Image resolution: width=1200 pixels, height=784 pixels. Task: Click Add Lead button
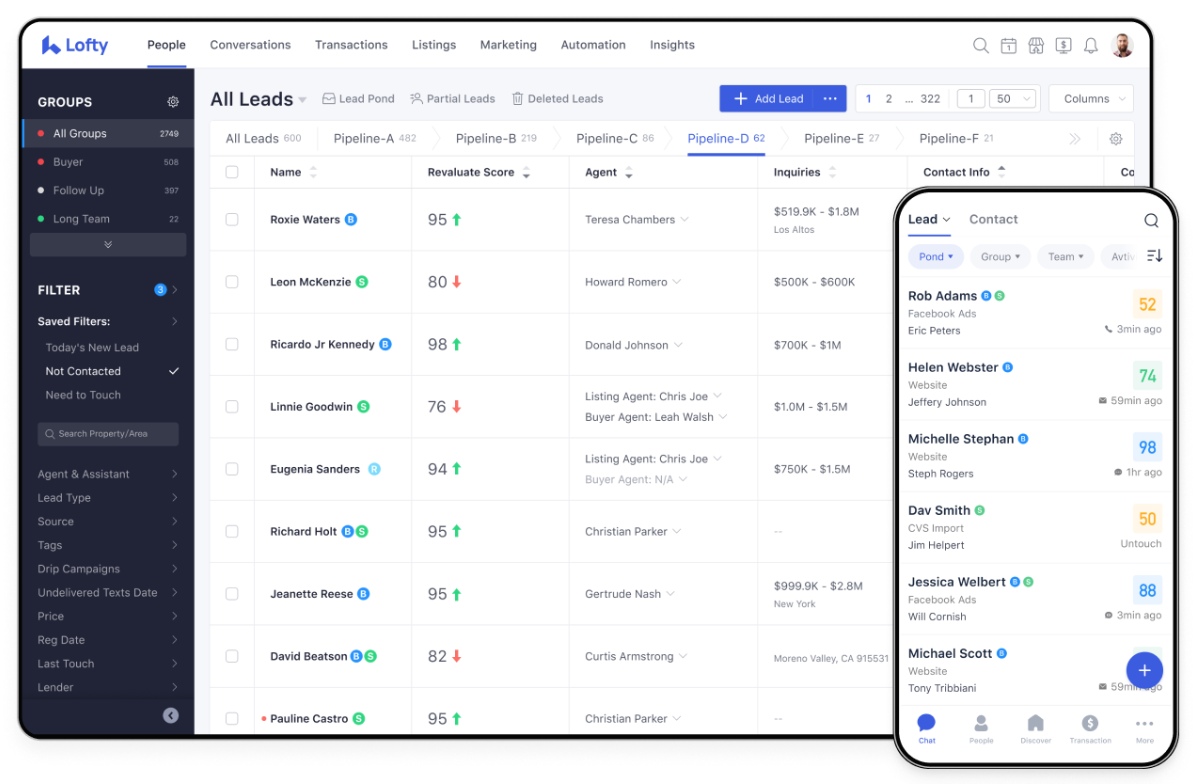tap(768, 98)
